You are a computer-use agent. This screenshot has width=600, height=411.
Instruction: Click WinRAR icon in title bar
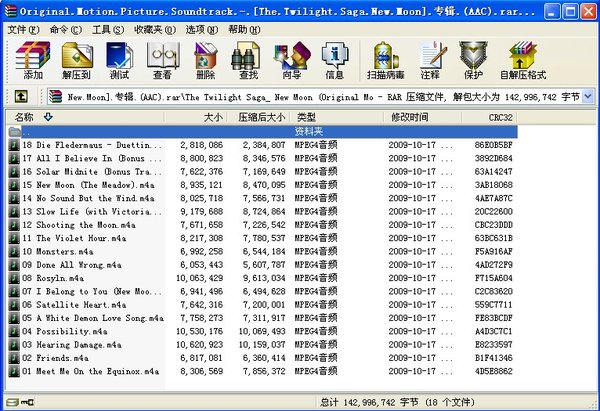pos(10,11)
